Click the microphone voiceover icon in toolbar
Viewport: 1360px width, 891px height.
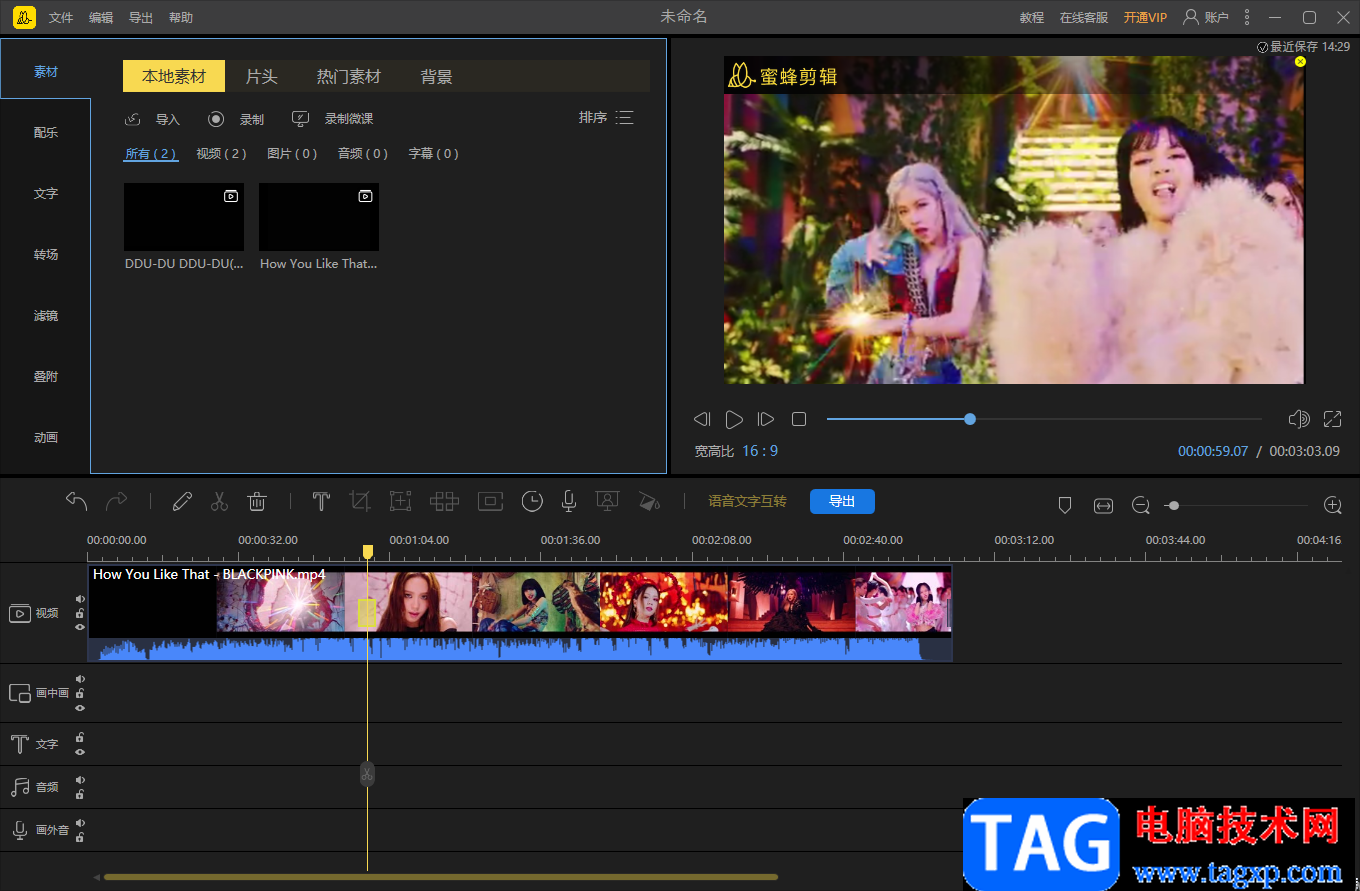click(568, 501)
